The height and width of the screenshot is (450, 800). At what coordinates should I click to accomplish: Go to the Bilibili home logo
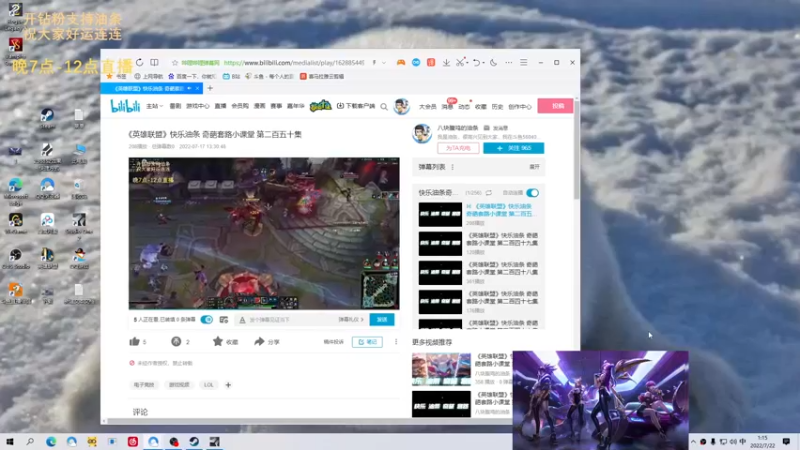point(125,106)
